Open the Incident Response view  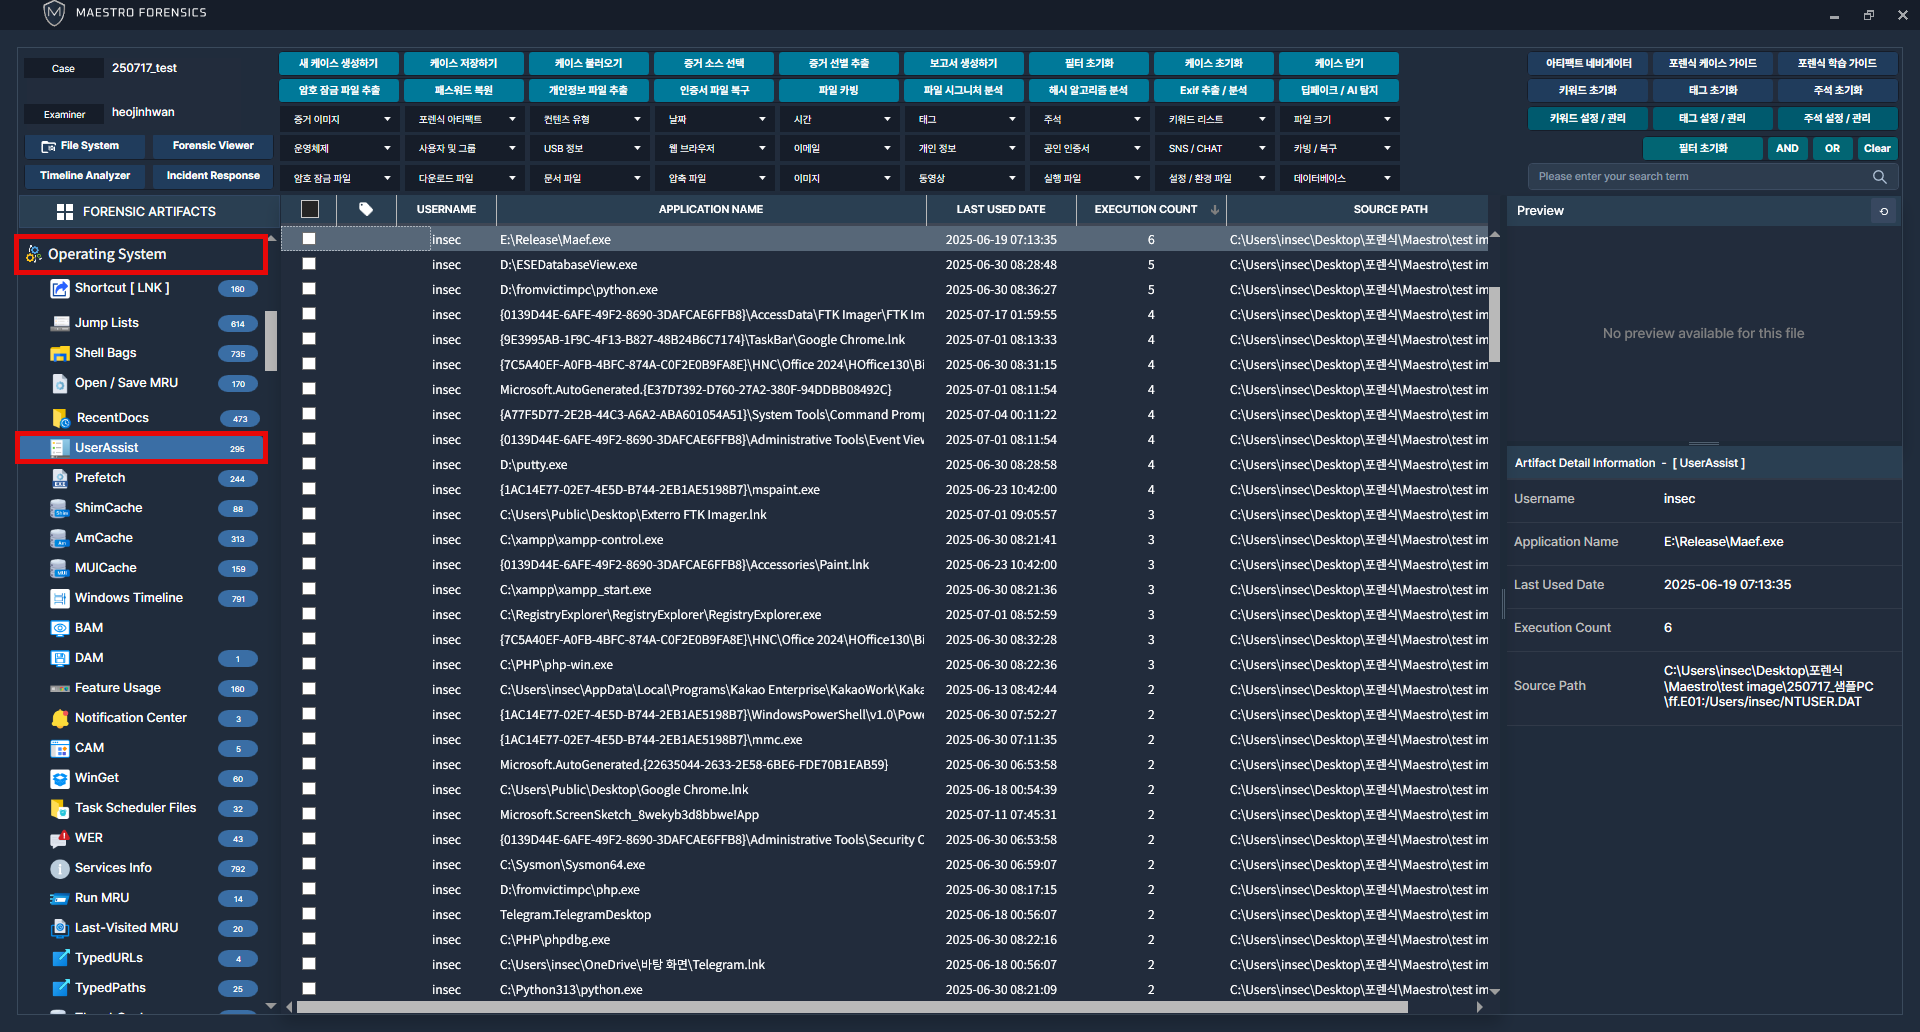(x=212, y=176)
